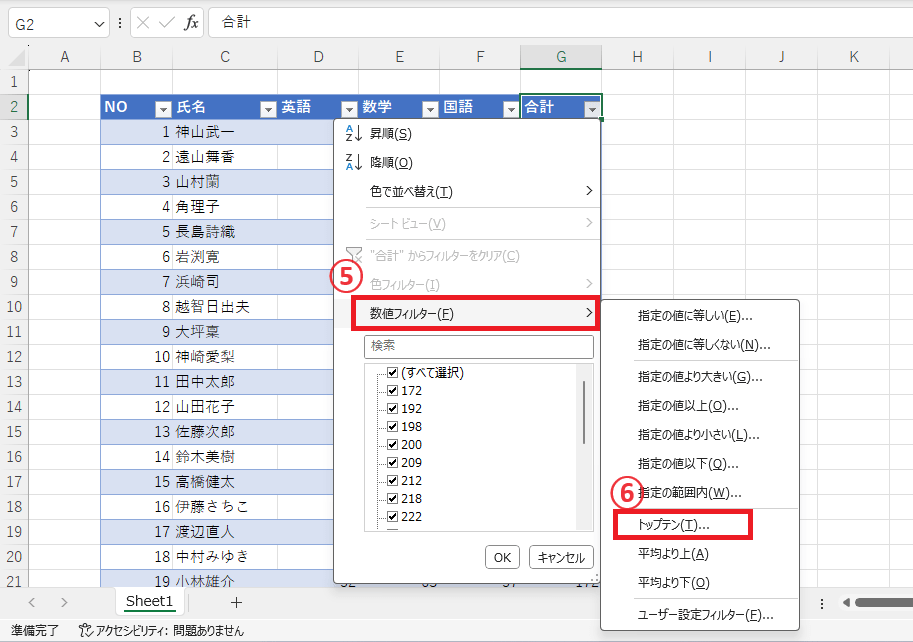Image resolution: width=913 pixels, height=642 pixels.
Task: Toggle the 209 value checkbox
Action: point(392,463)
